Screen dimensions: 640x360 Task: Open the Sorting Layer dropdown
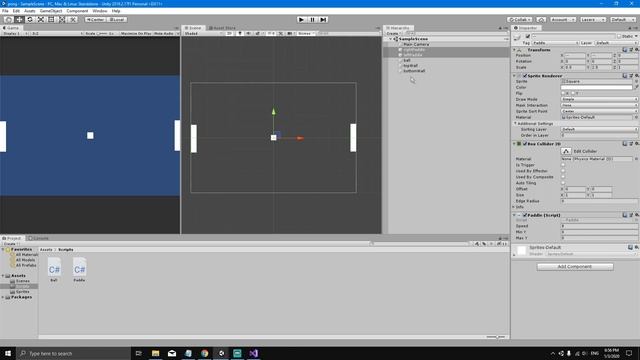[599, 129]
